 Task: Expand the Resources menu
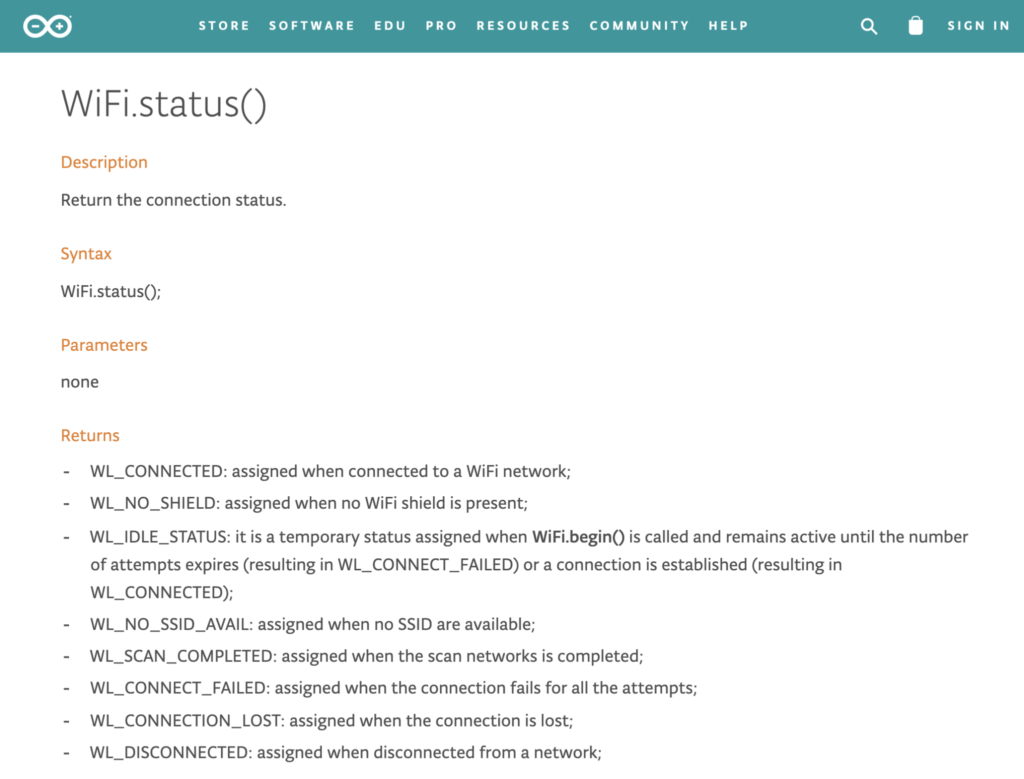(523, 26)
